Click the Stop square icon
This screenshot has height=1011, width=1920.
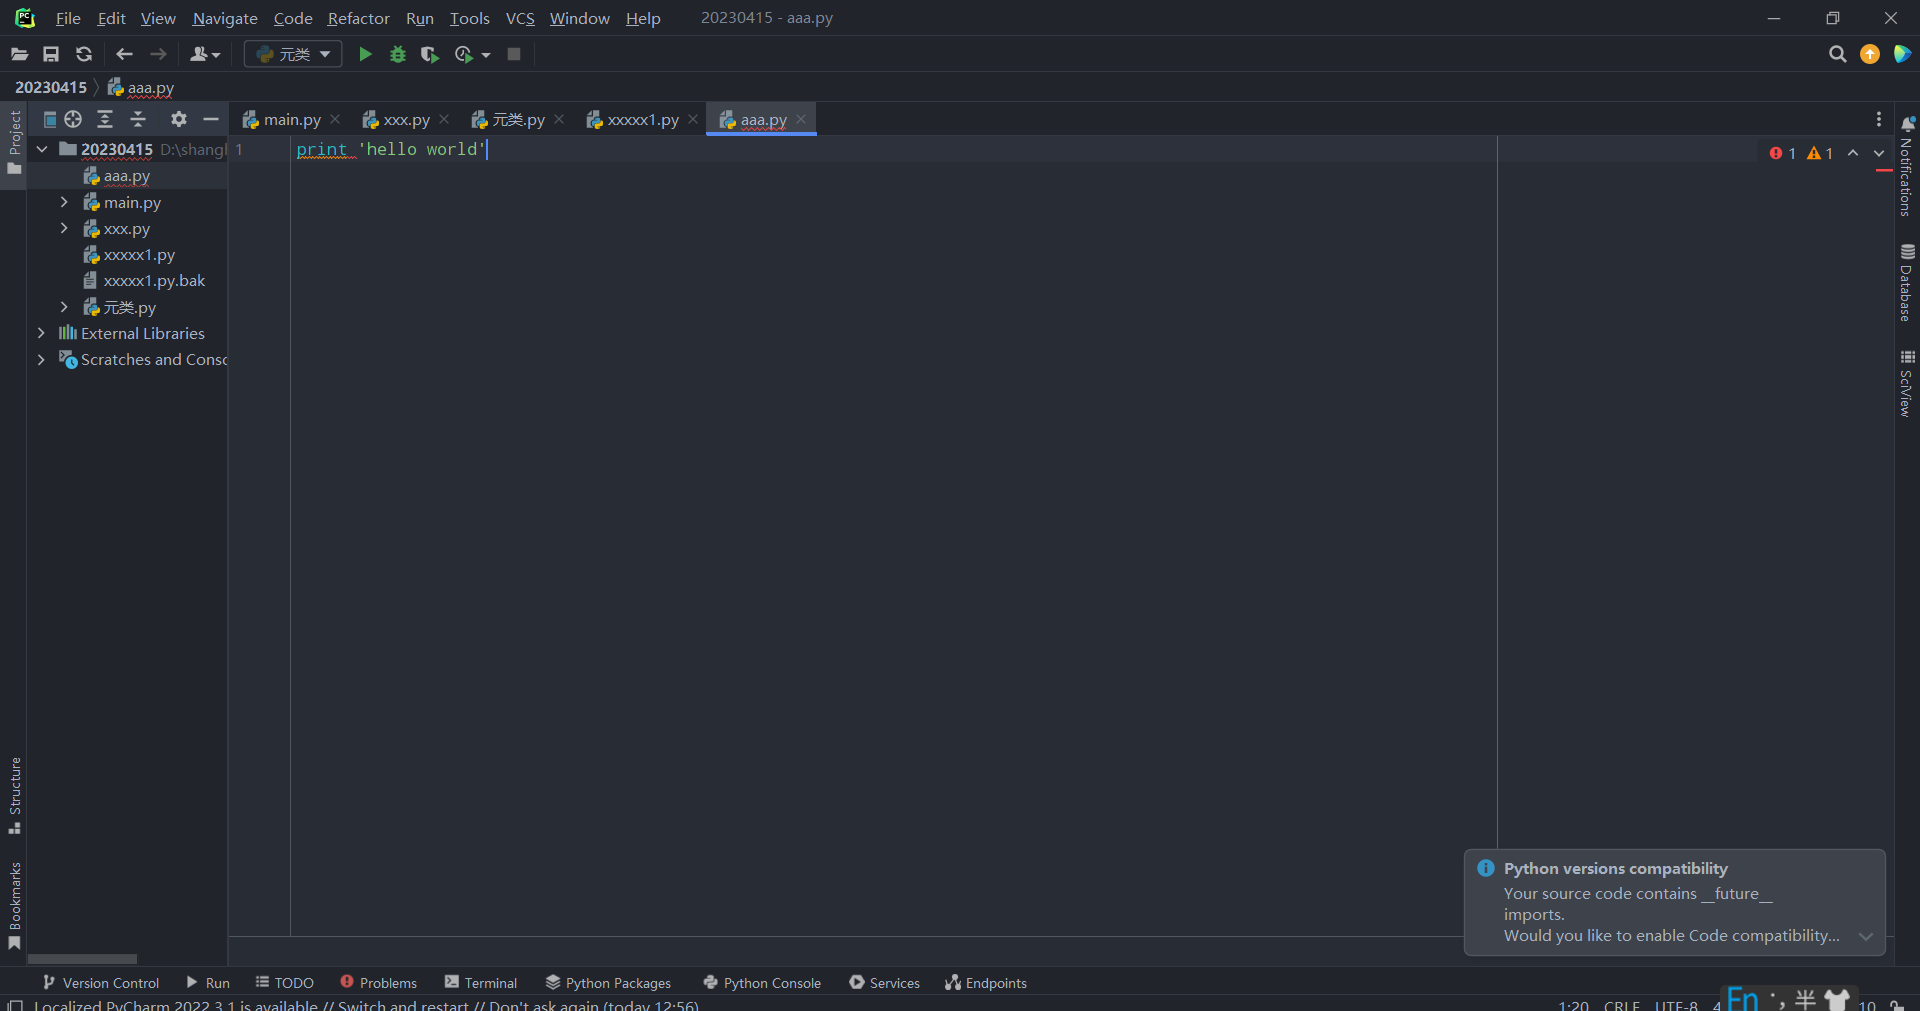point(514,54)
